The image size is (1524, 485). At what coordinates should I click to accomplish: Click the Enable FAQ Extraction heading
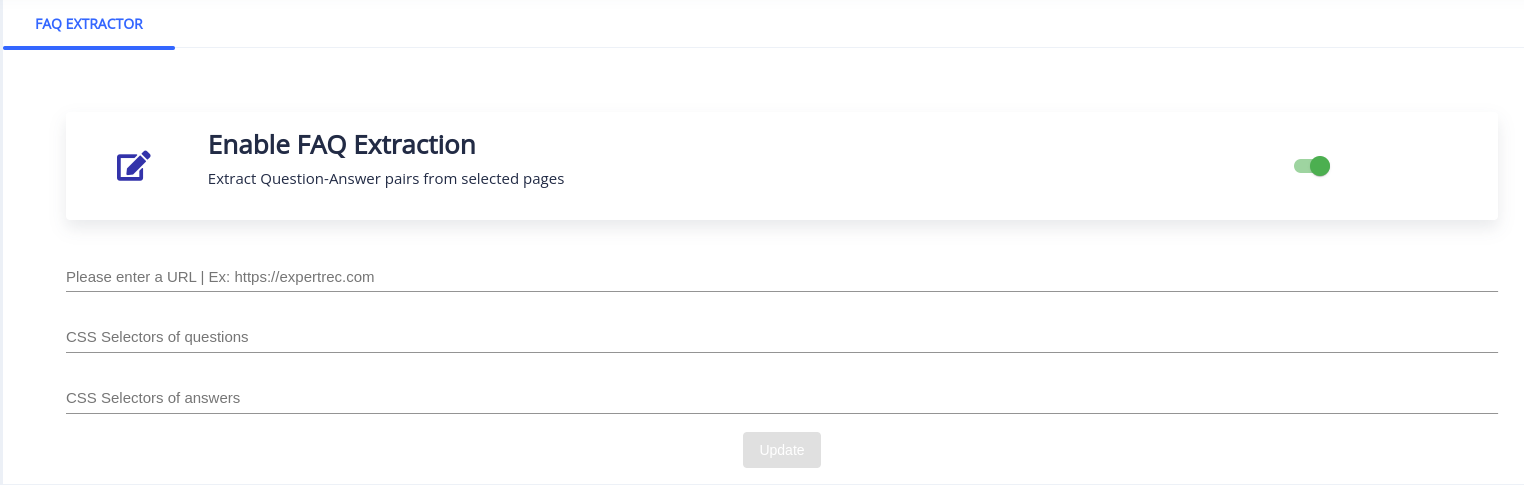342,145
